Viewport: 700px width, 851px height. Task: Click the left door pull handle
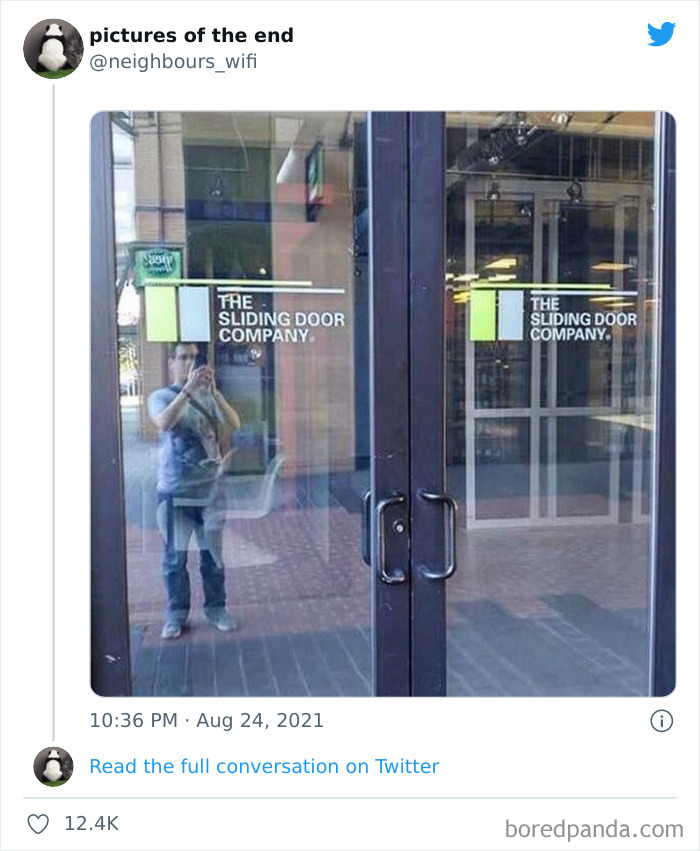(390, 537)
